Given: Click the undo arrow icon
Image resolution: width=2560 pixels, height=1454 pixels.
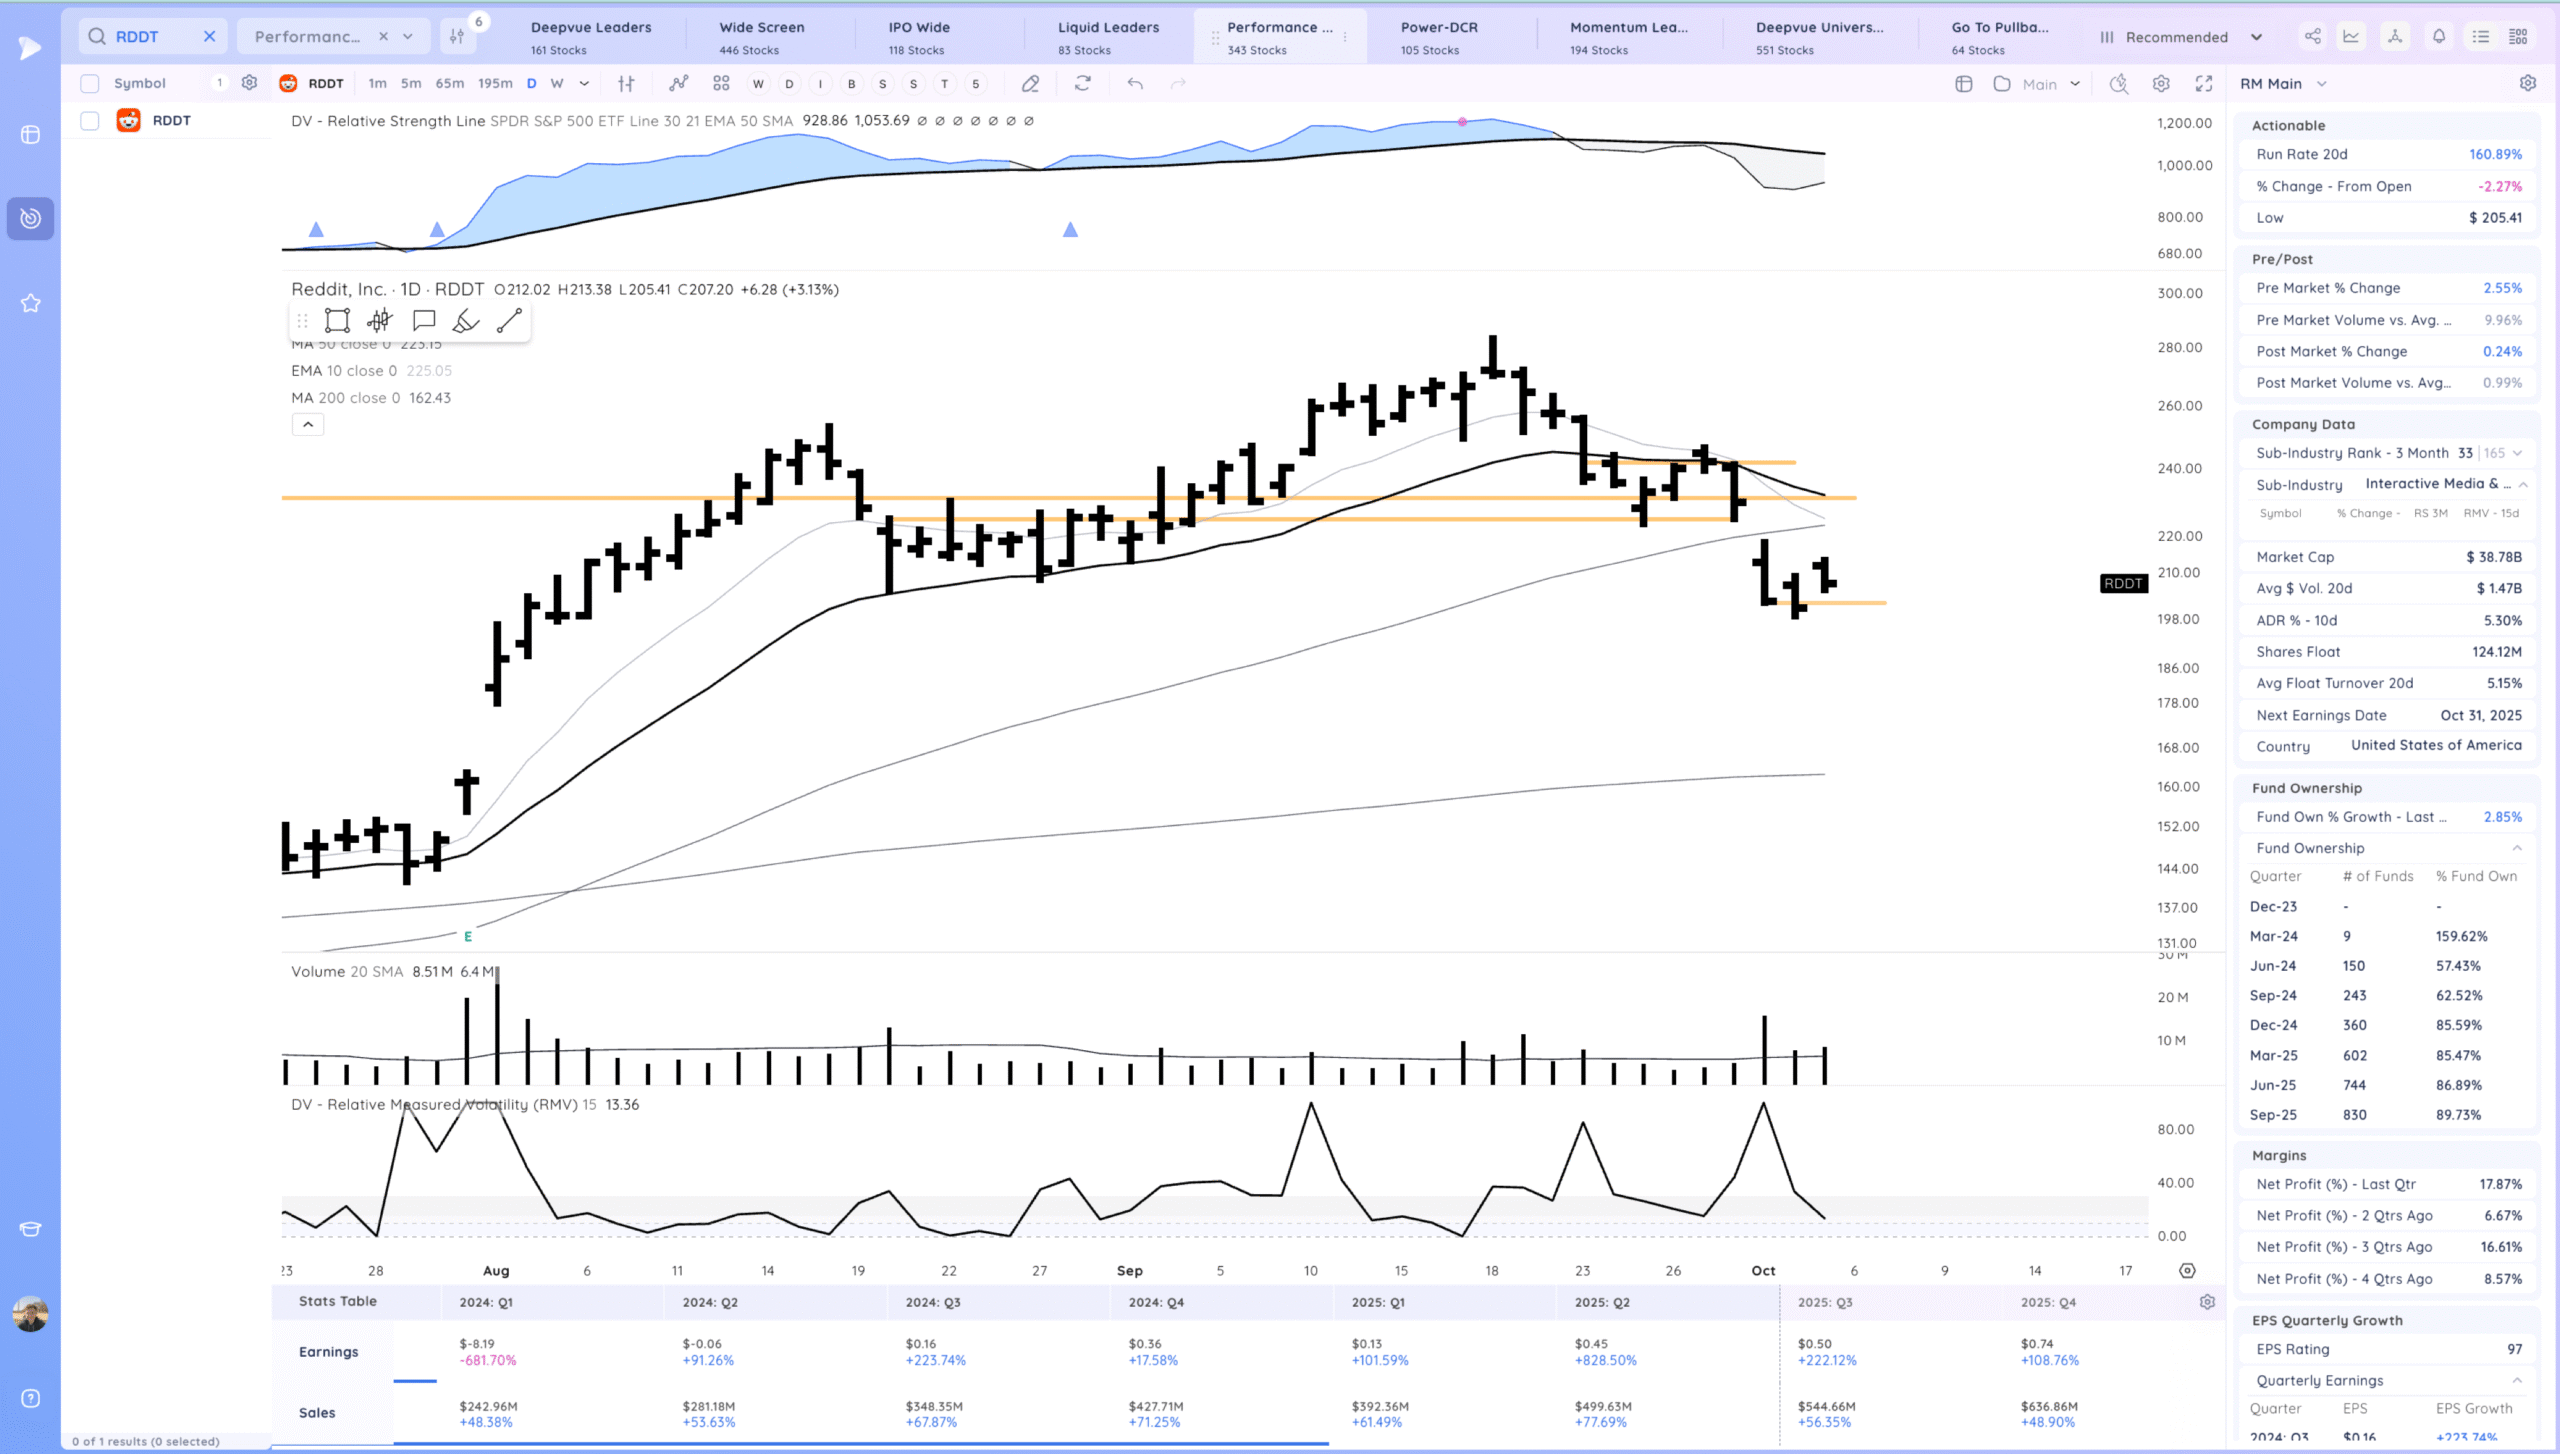Looking at the screenshot, I should pyautogui.click(x=1134, y=84).
